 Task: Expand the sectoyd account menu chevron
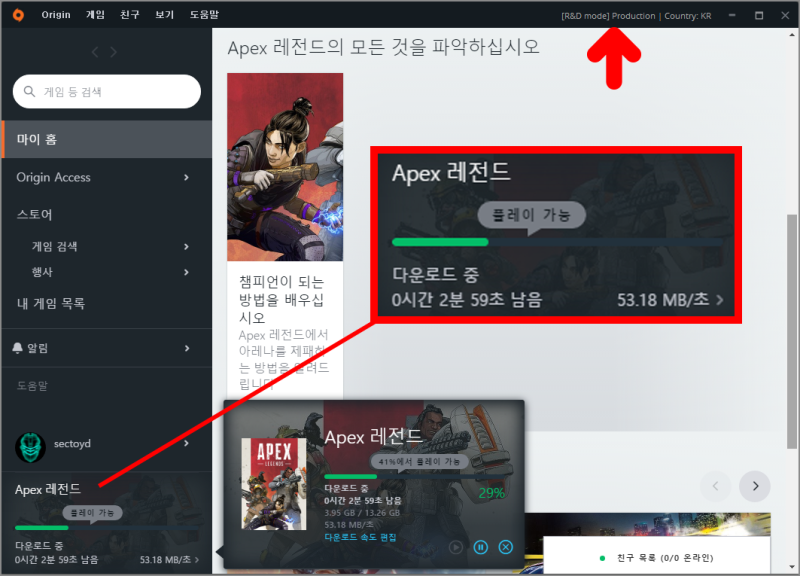tap(187, 443)
